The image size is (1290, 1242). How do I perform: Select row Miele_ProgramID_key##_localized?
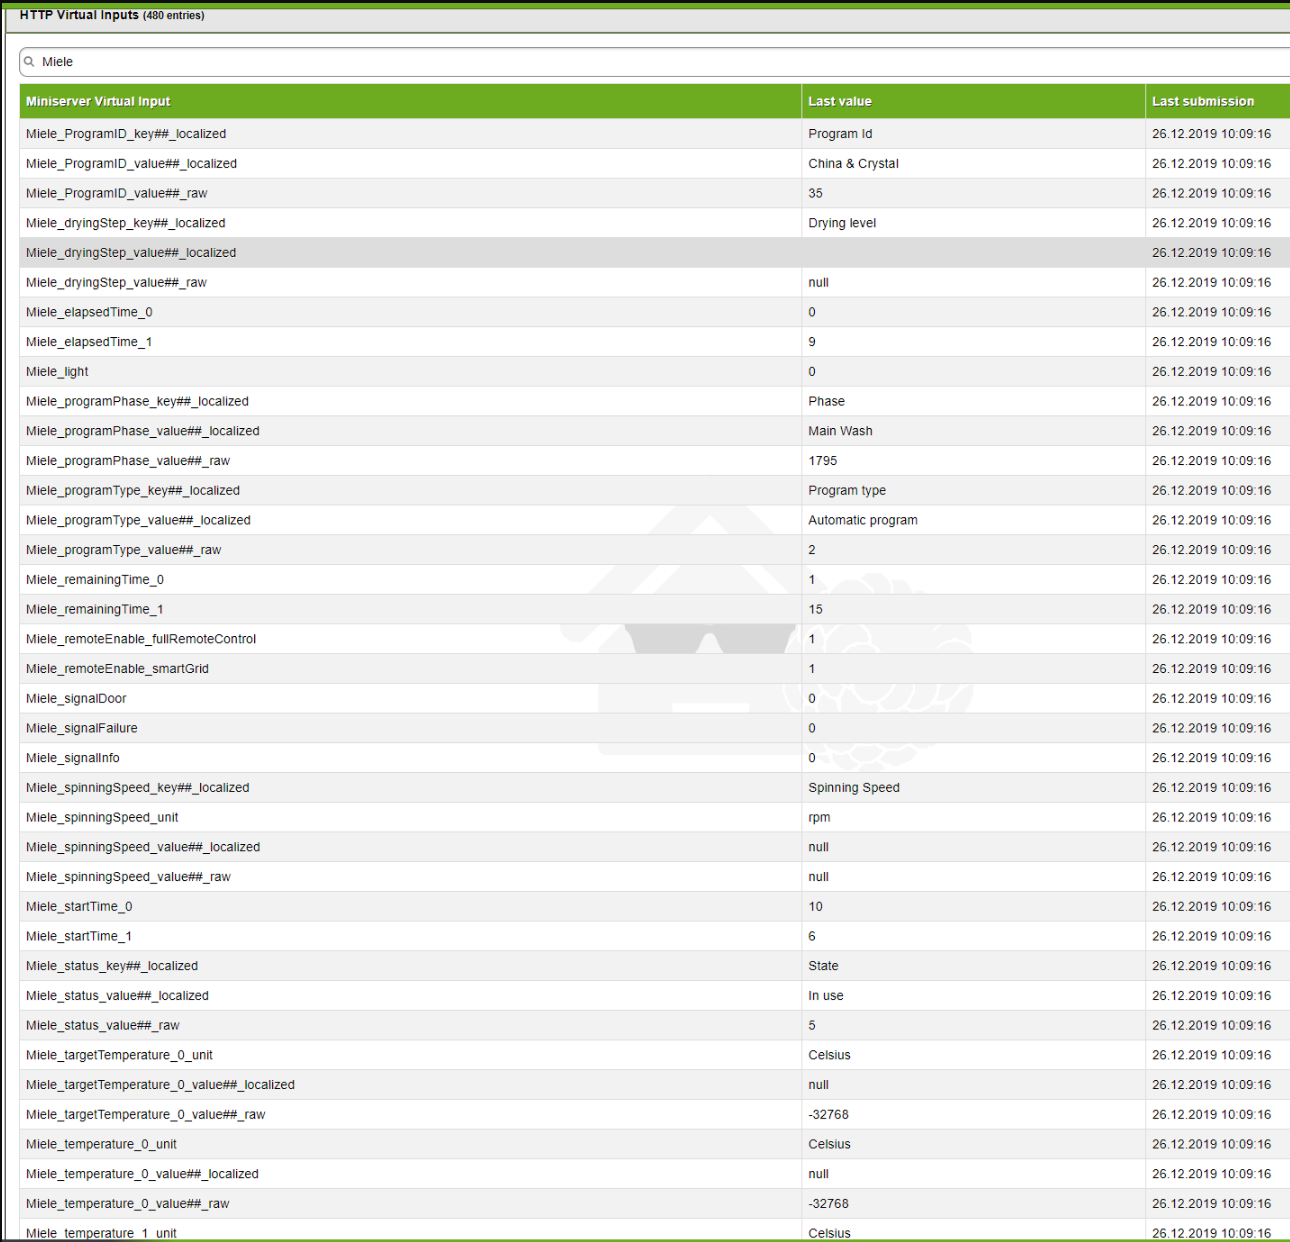[655, 134]
